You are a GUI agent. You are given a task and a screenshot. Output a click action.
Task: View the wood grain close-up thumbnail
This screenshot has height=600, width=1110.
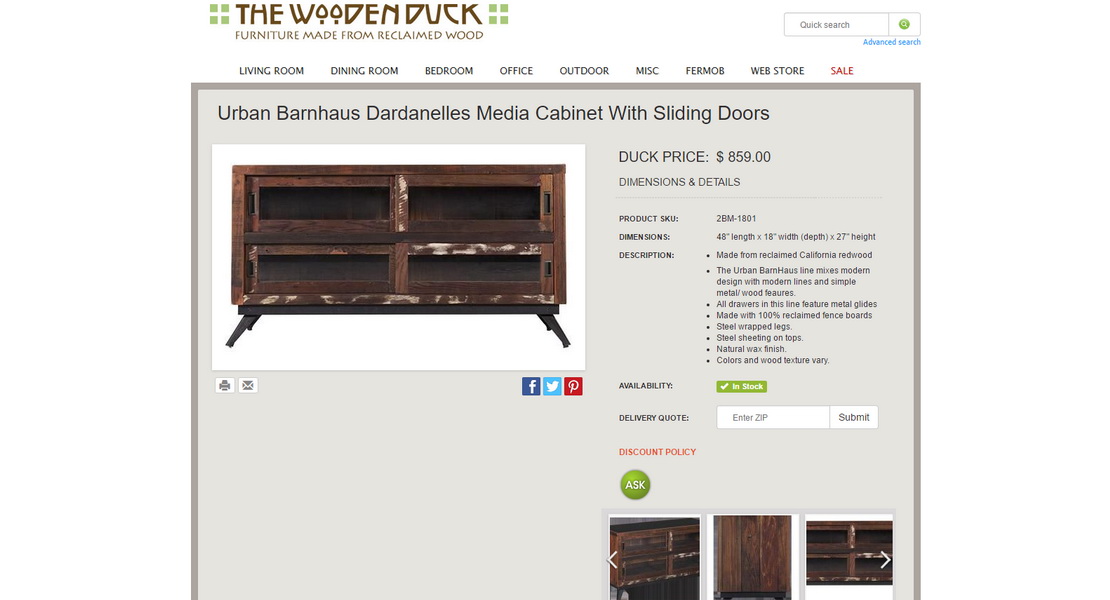coord(753,558)
